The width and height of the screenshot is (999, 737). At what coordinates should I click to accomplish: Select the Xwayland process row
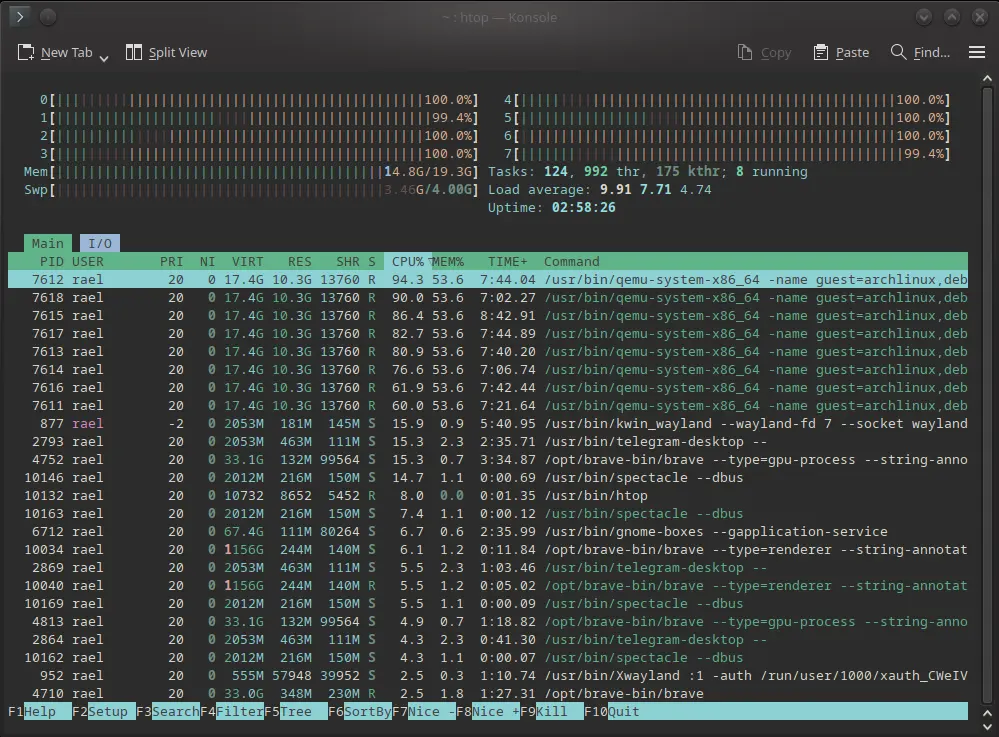point(488,675)
